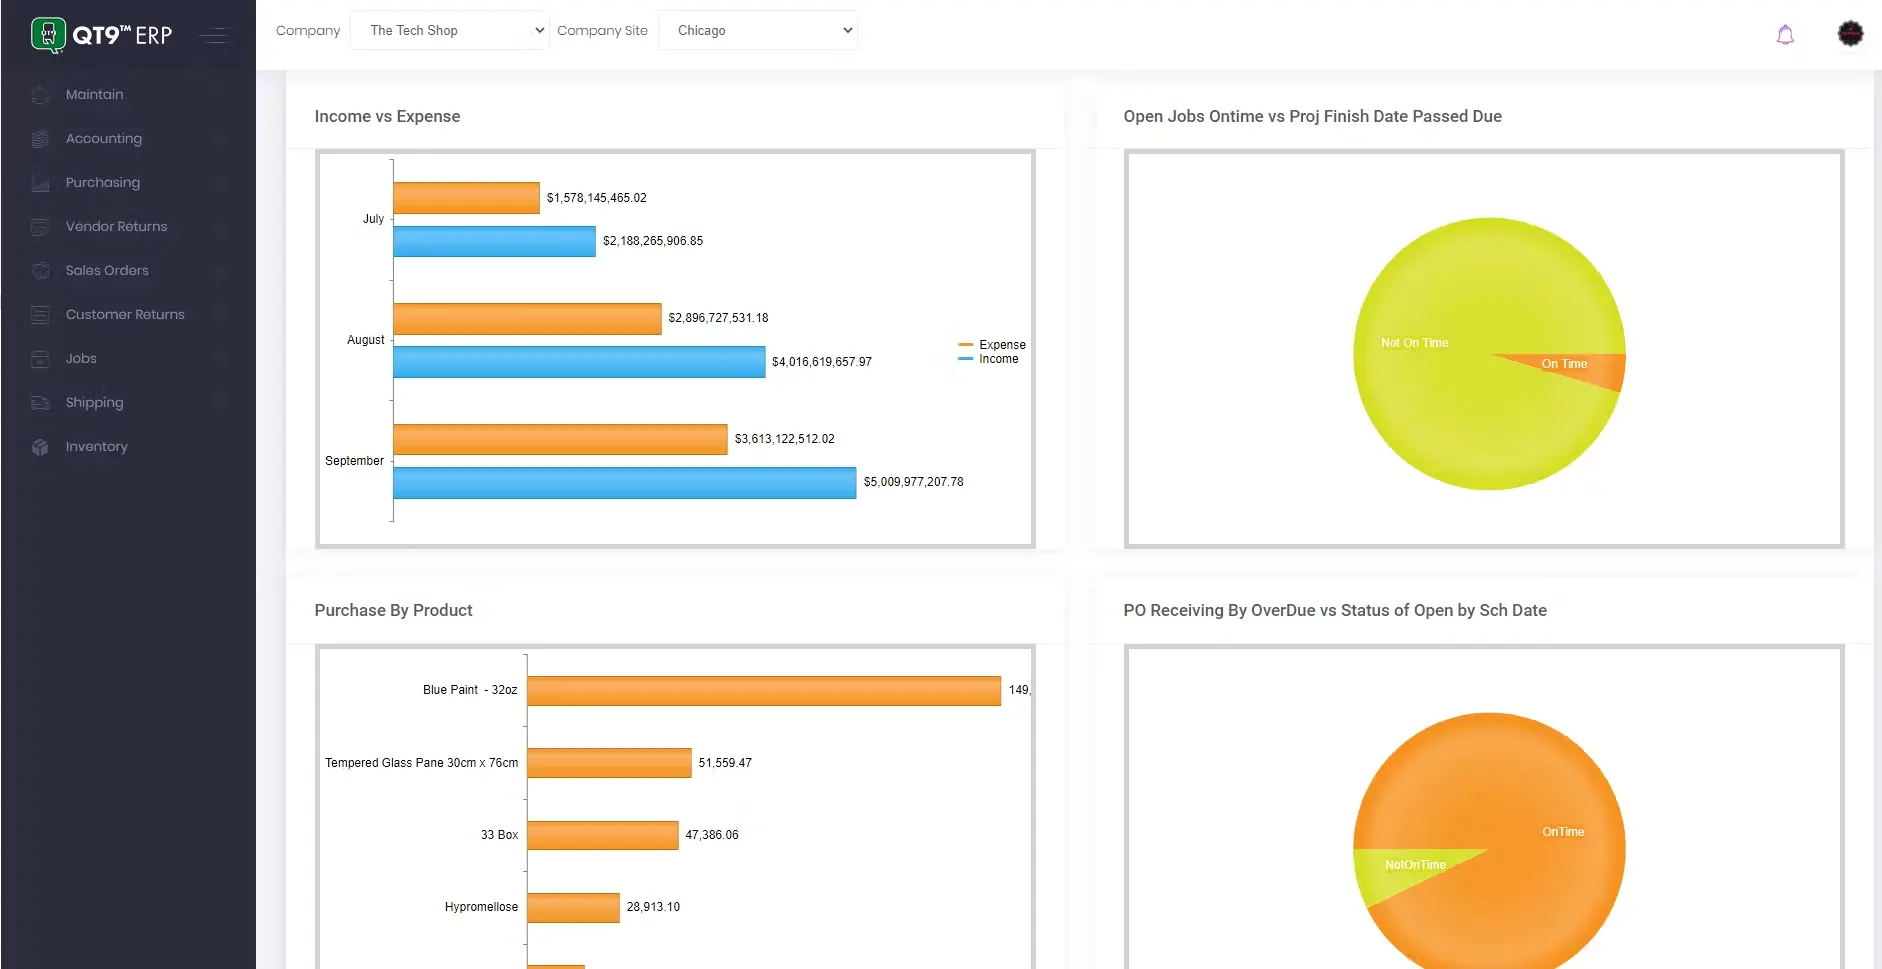Open the Maintain module icon in sidebar

coord(40,94)
